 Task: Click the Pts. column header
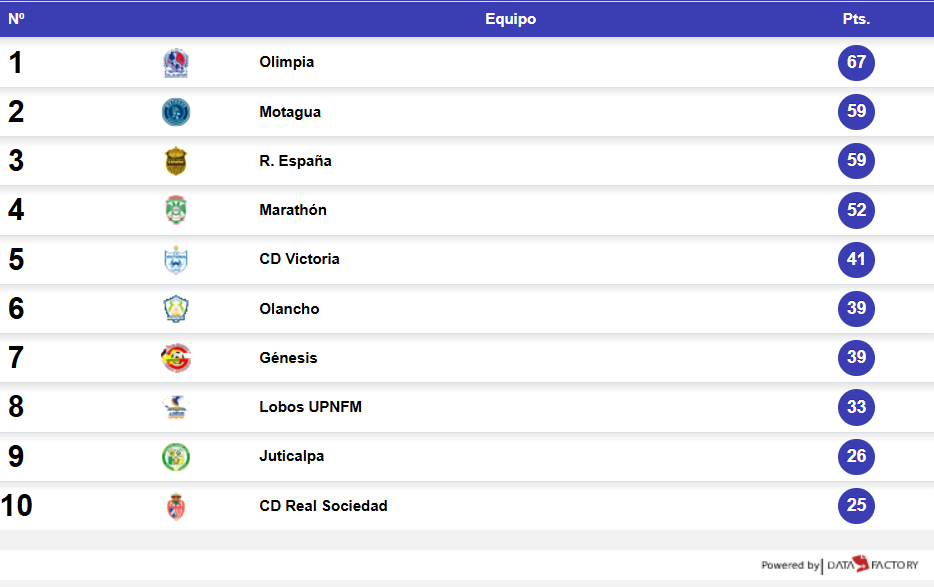click(856, 19)
